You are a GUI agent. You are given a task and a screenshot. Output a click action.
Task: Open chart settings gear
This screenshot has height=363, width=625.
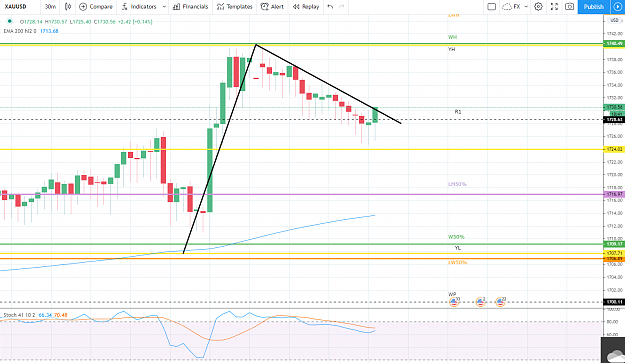(539, 7)
